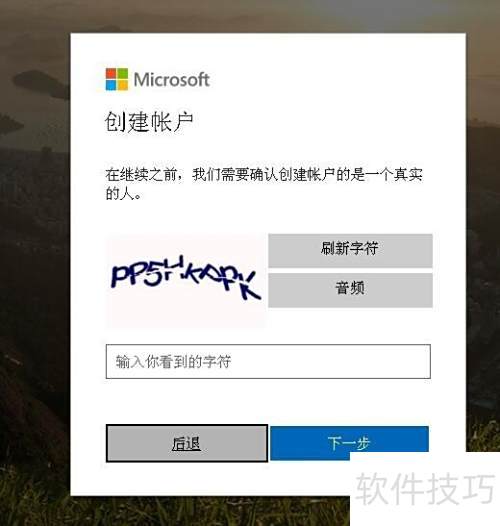Image resolution: width=500 pixels, height=526 pixels.
Task: Click the yellow square of Microsoft logo
Action: 122,85
